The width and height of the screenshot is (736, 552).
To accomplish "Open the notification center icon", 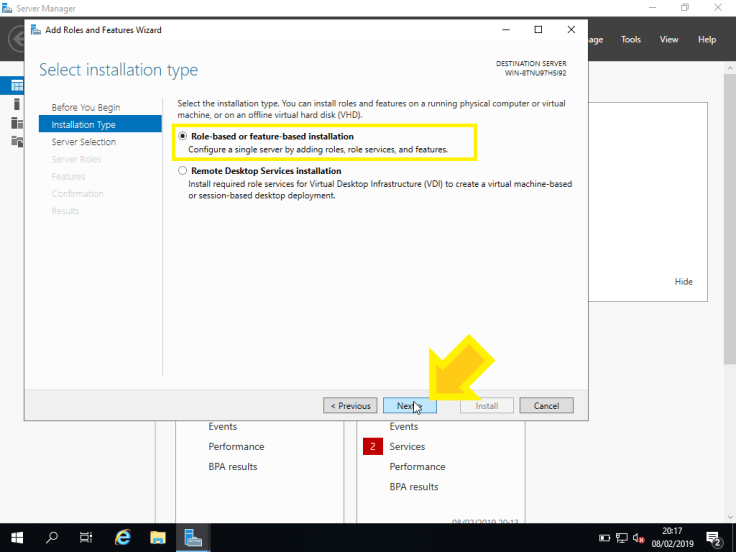I will click(713, 538).
